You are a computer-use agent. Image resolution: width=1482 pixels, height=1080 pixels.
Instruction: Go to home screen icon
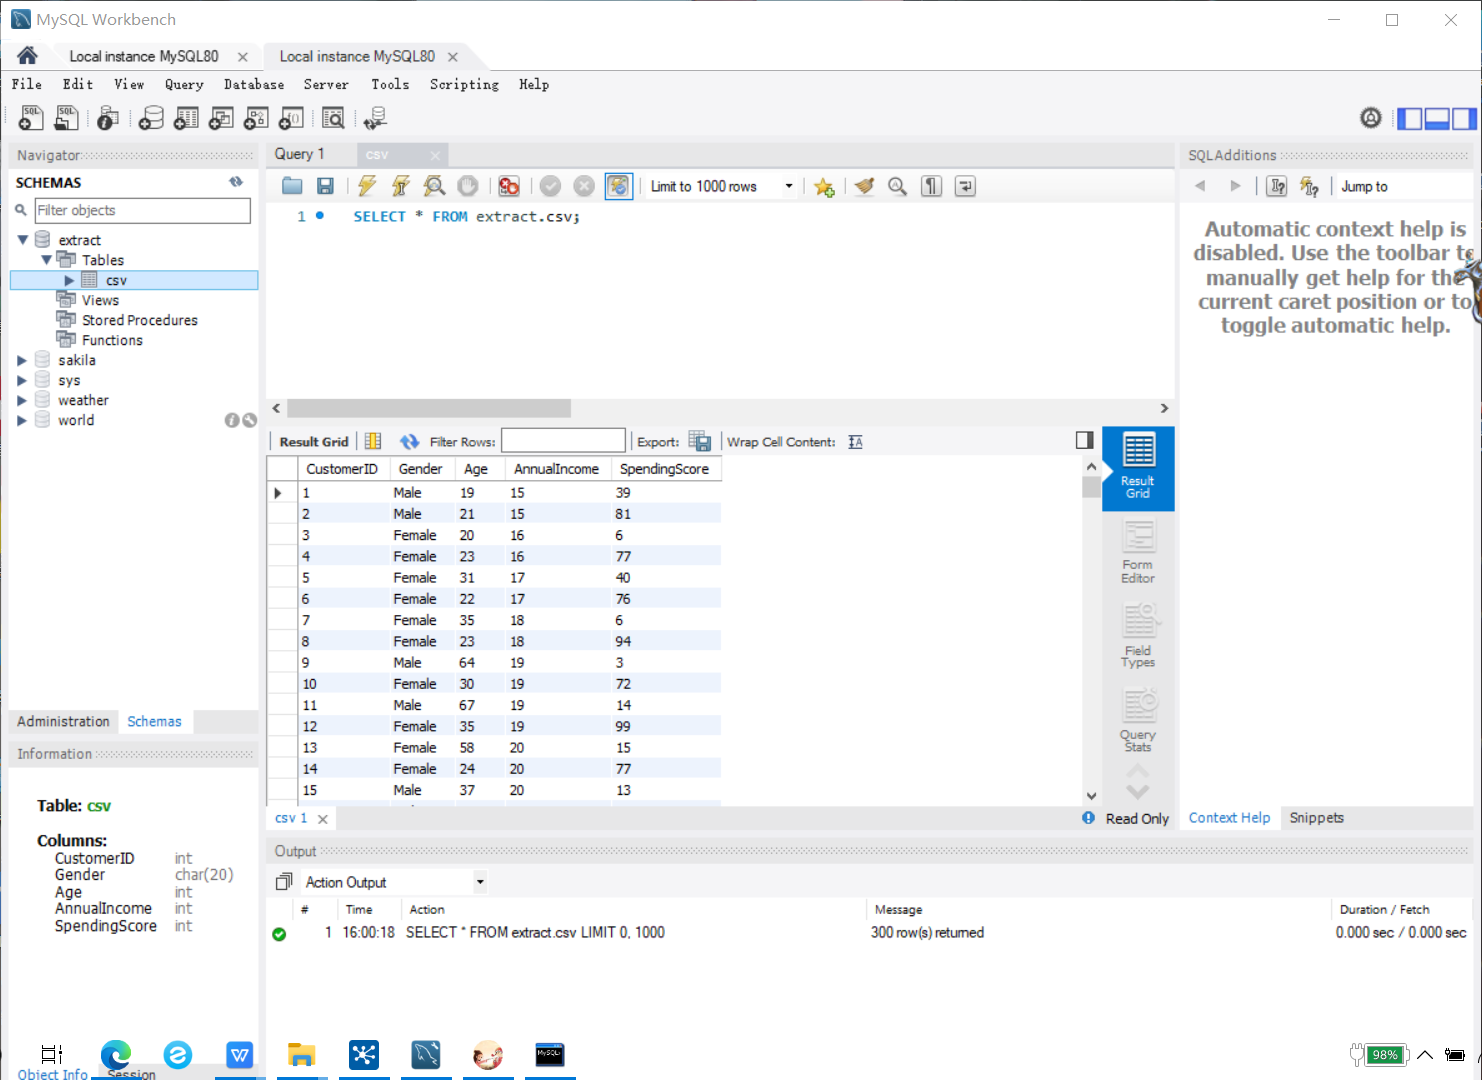click(27, 56)
